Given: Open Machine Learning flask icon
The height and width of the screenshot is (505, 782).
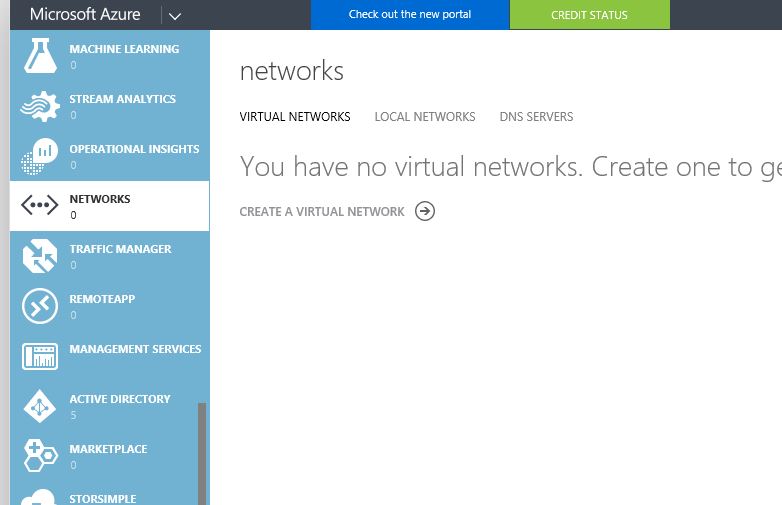Looking at the screenshot, I should tap(40, 55).
